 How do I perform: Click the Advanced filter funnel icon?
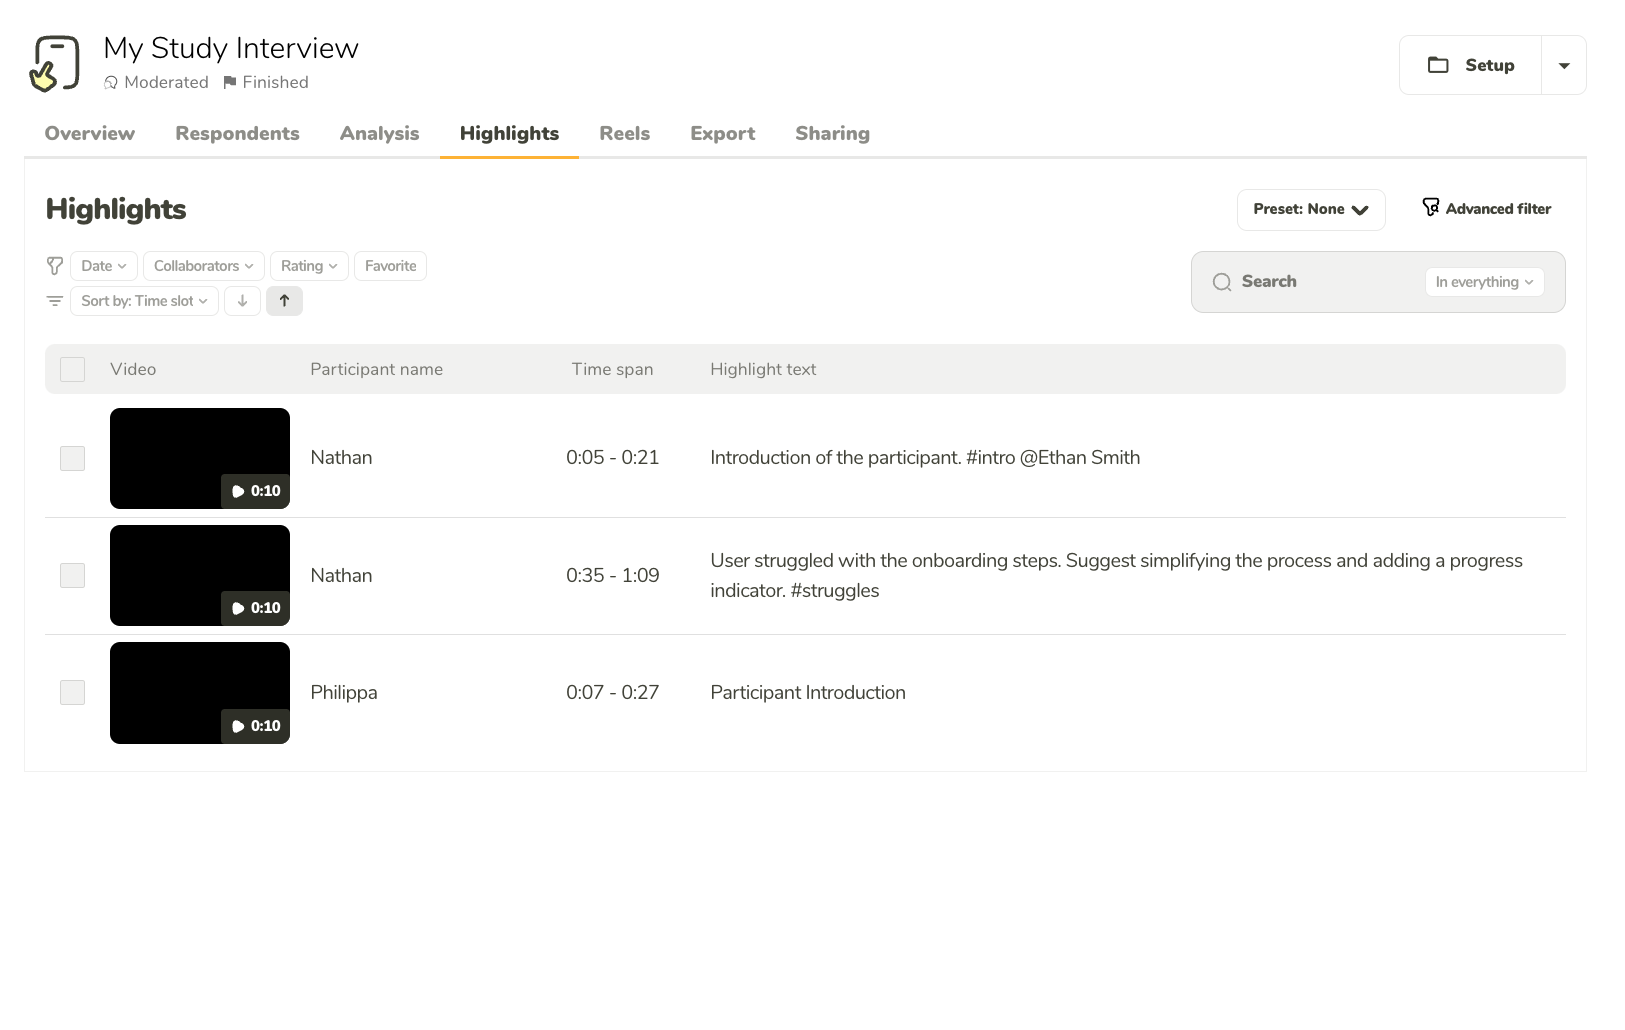click(1431, 207)
